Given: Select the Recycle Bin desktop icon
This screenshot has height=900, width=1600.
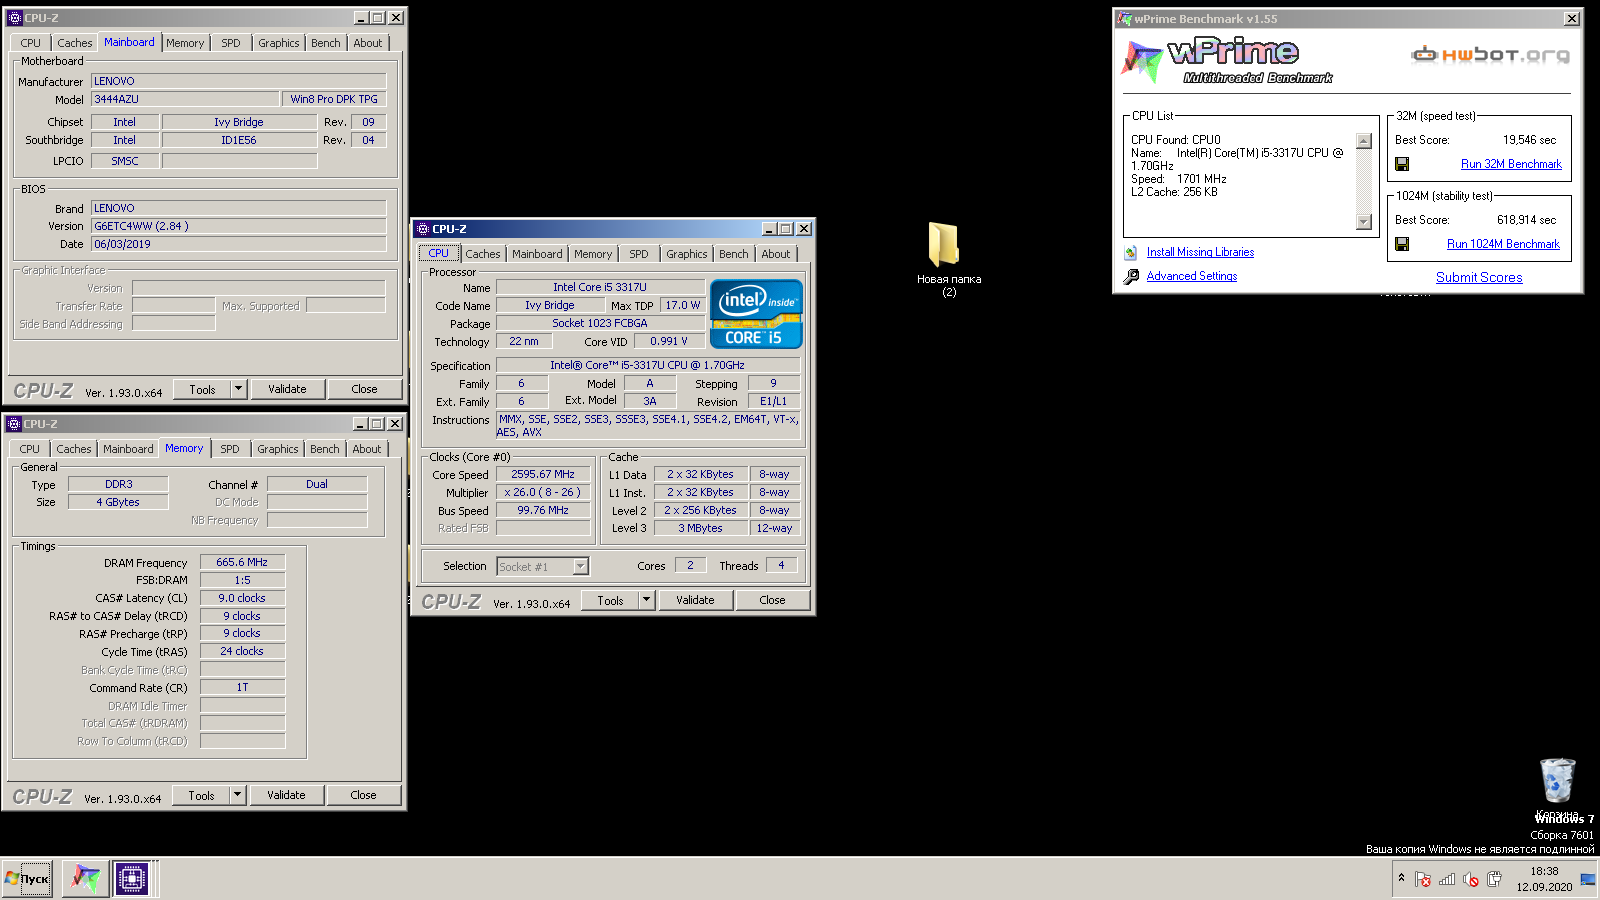Looking at the screenshot, I should tap(1557, 786).
